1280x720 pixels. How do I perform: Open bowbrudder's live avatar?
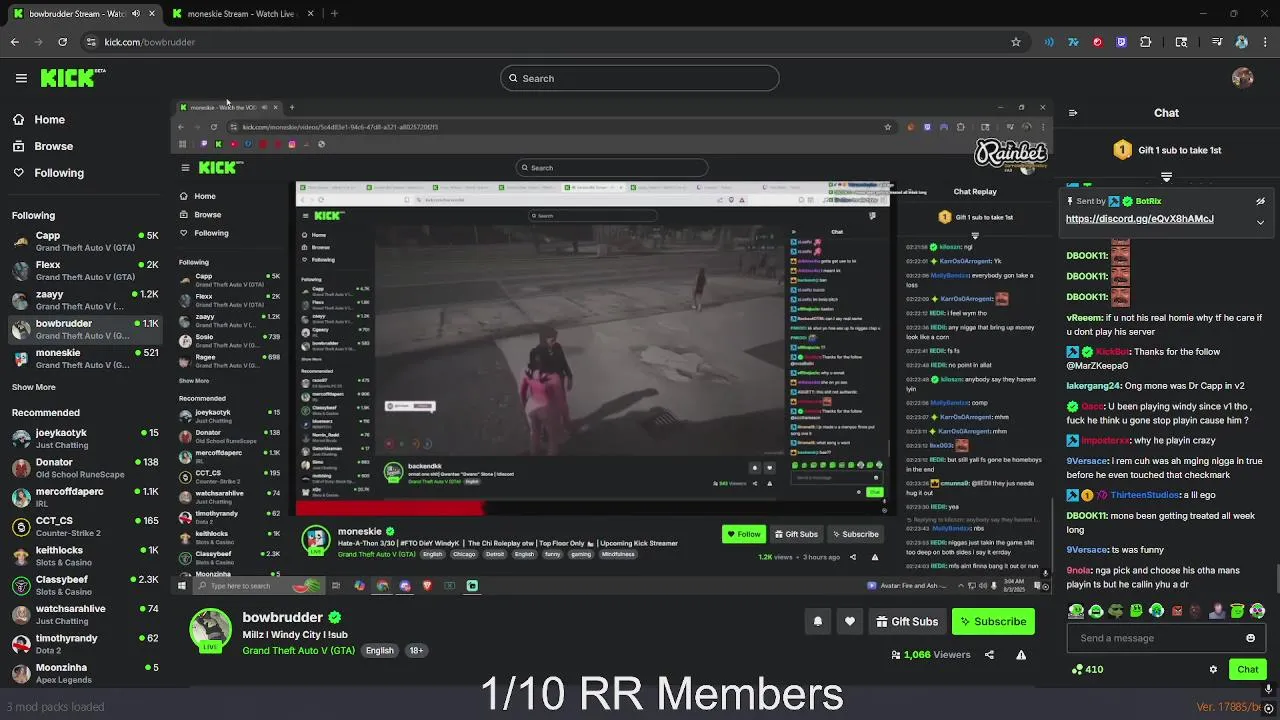click(x=210, y=630)
